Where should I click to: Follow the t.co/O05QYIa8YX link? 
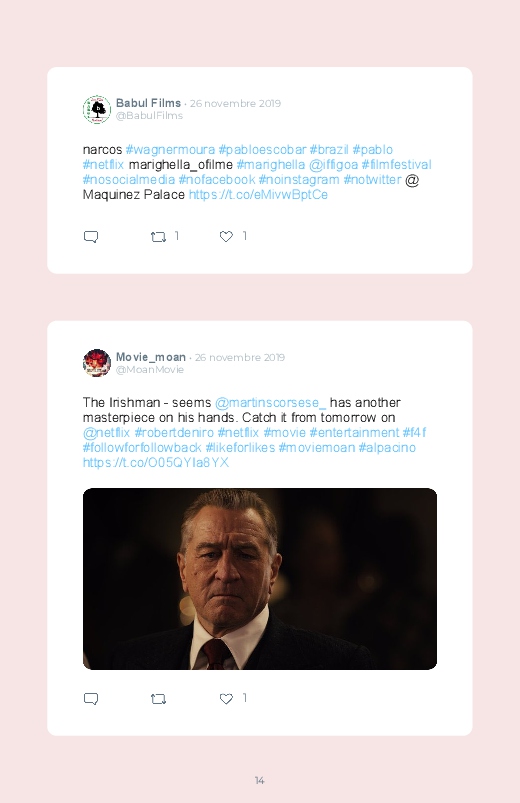(x=156, y=462)
